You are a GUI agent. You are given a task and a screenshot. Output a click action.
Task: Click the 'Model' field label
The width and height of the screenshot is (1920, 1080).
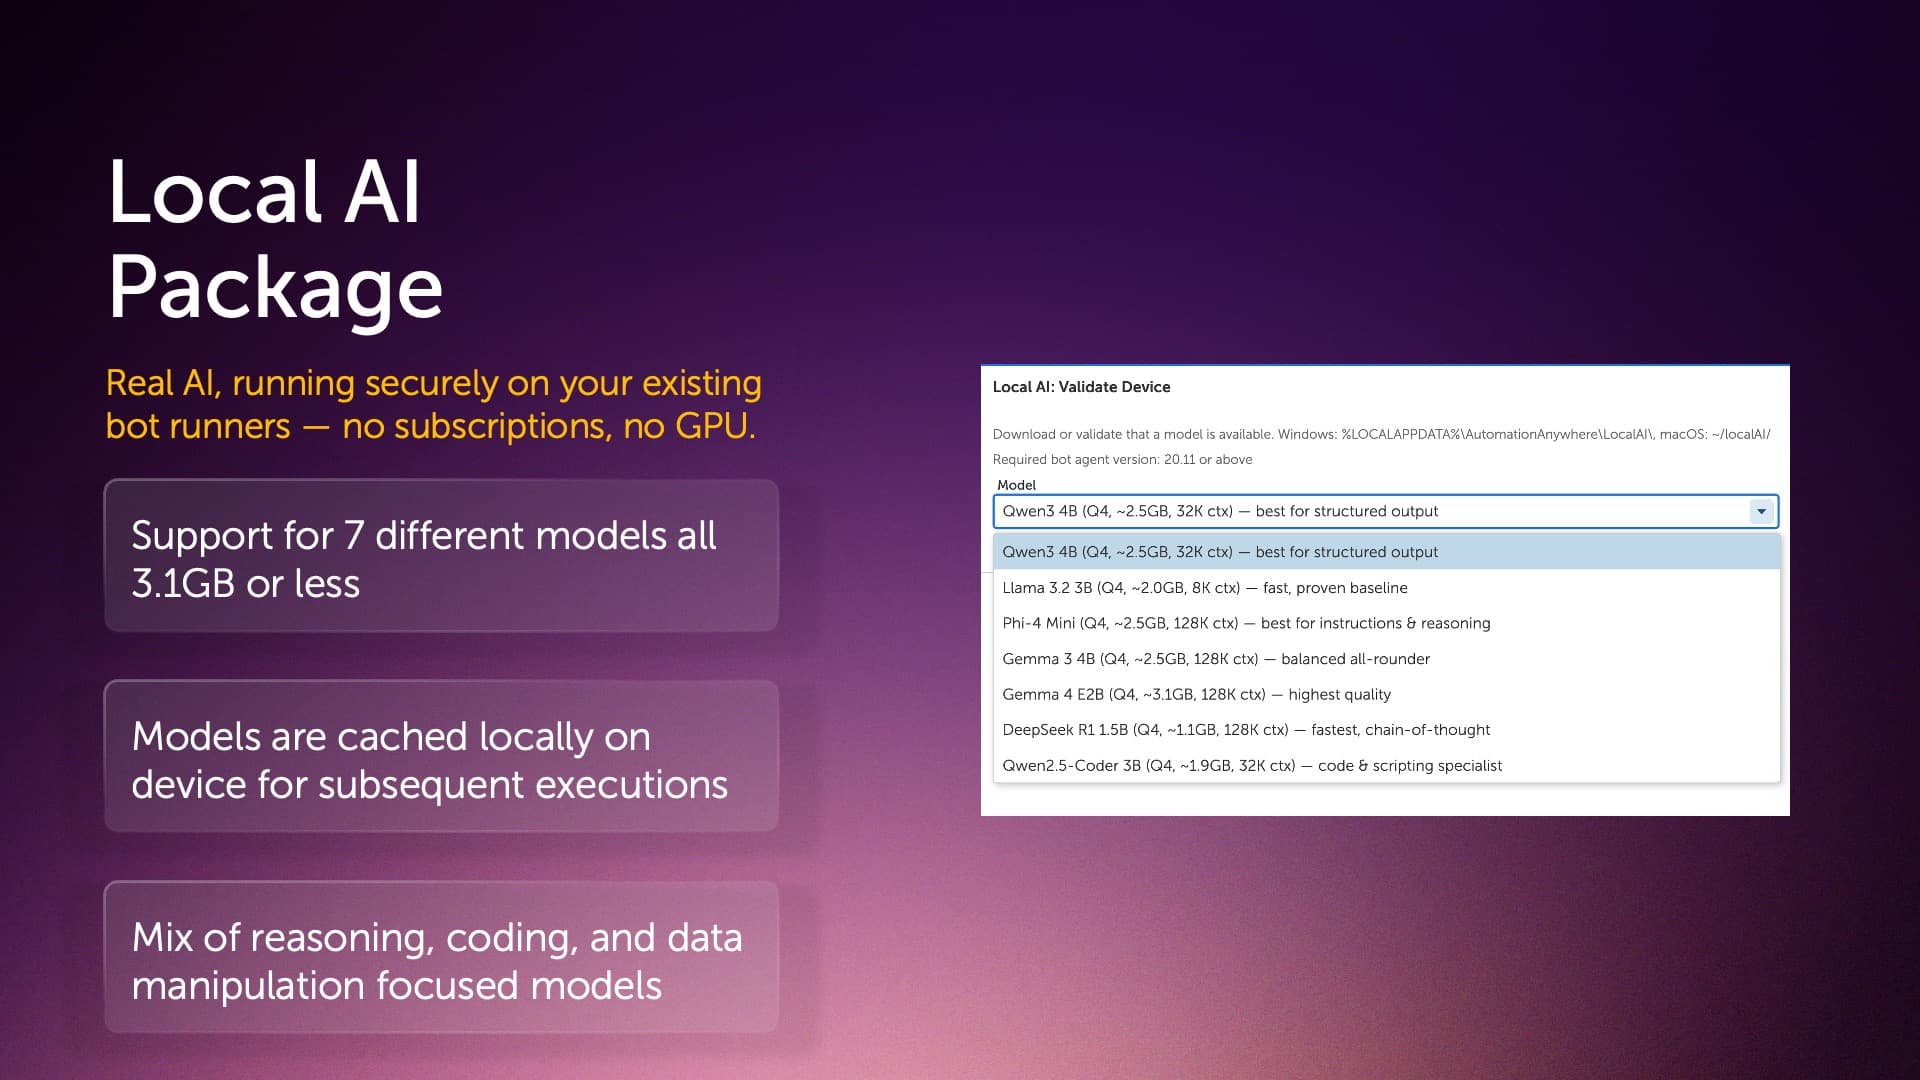pos(1016,485)
